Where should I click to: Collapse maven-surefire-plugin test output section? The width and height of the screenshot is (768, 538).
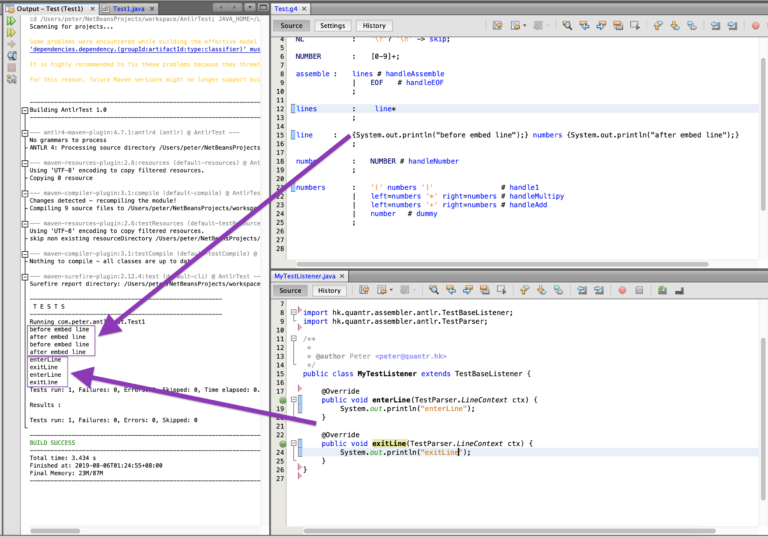coord(24,277)
